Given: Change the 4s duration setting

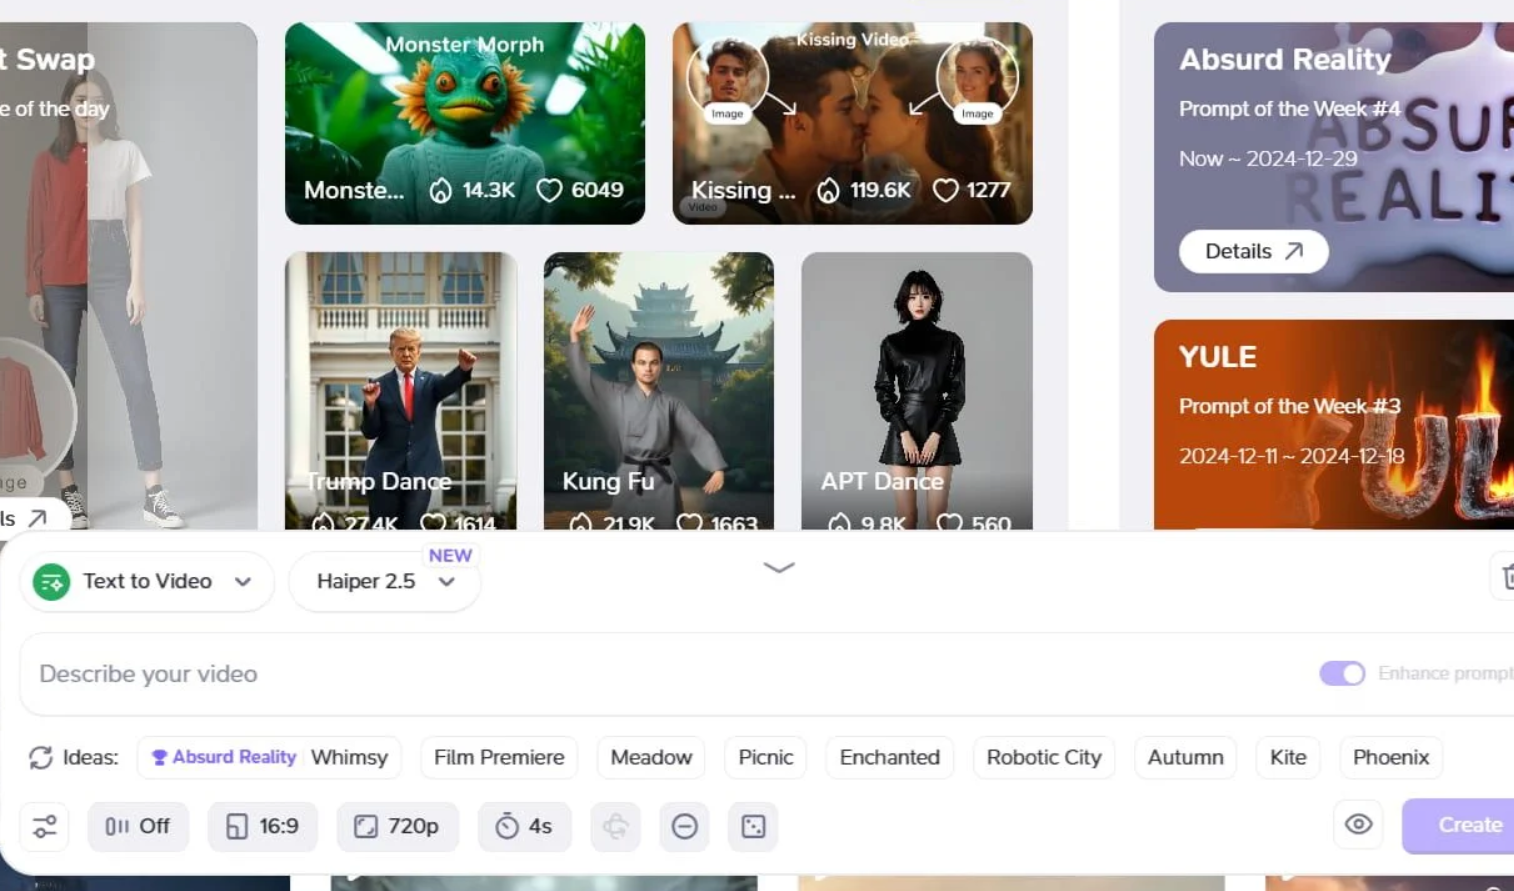Looking at the screenshot, I should [524, 826].
